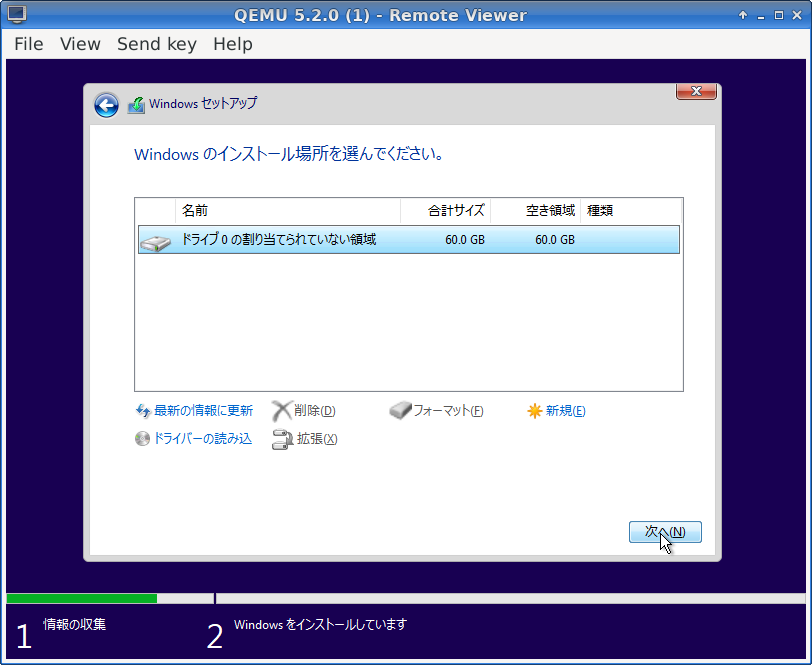Click the ドライバーの読み込み link text
The image size is (812, 665).
203,439
